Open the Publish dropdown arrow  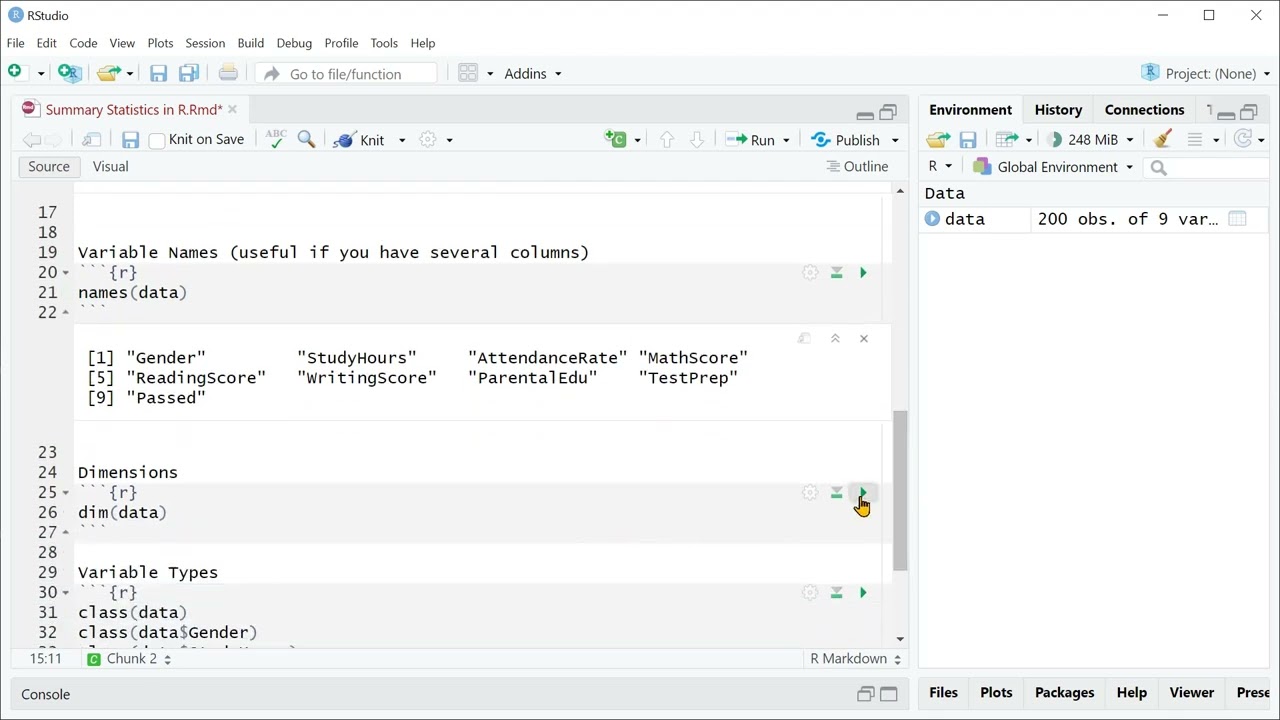[895, 140]
